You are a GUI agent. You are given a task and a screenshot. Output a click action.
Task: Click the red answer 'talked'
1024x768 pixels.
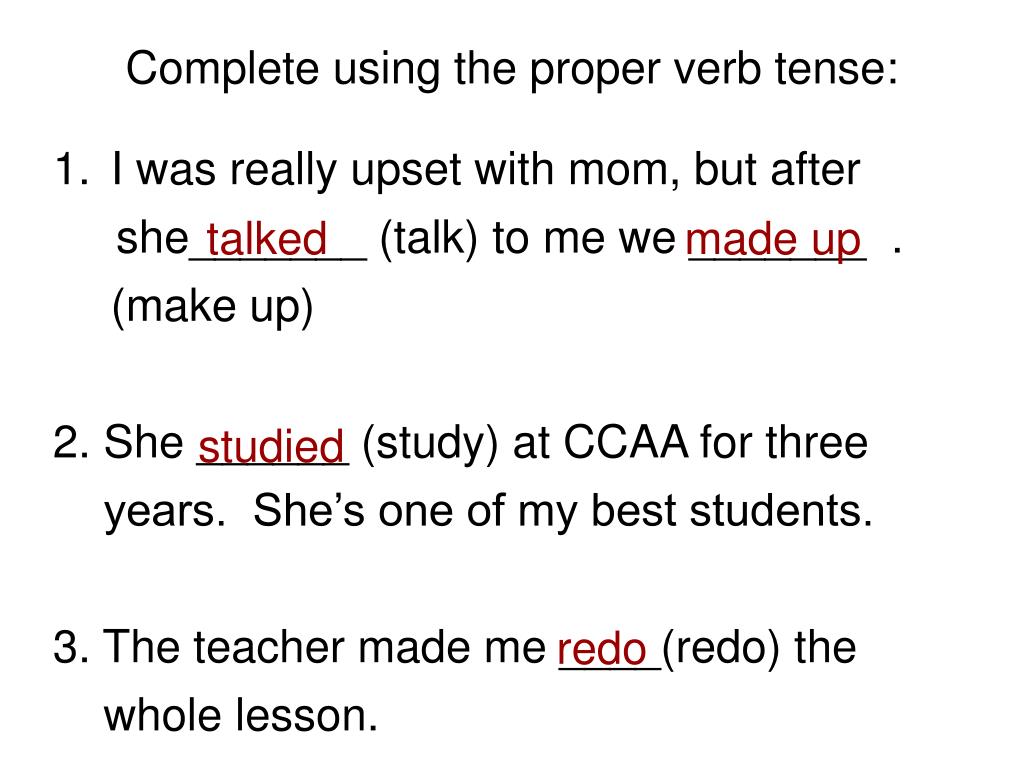pos(266,238)
